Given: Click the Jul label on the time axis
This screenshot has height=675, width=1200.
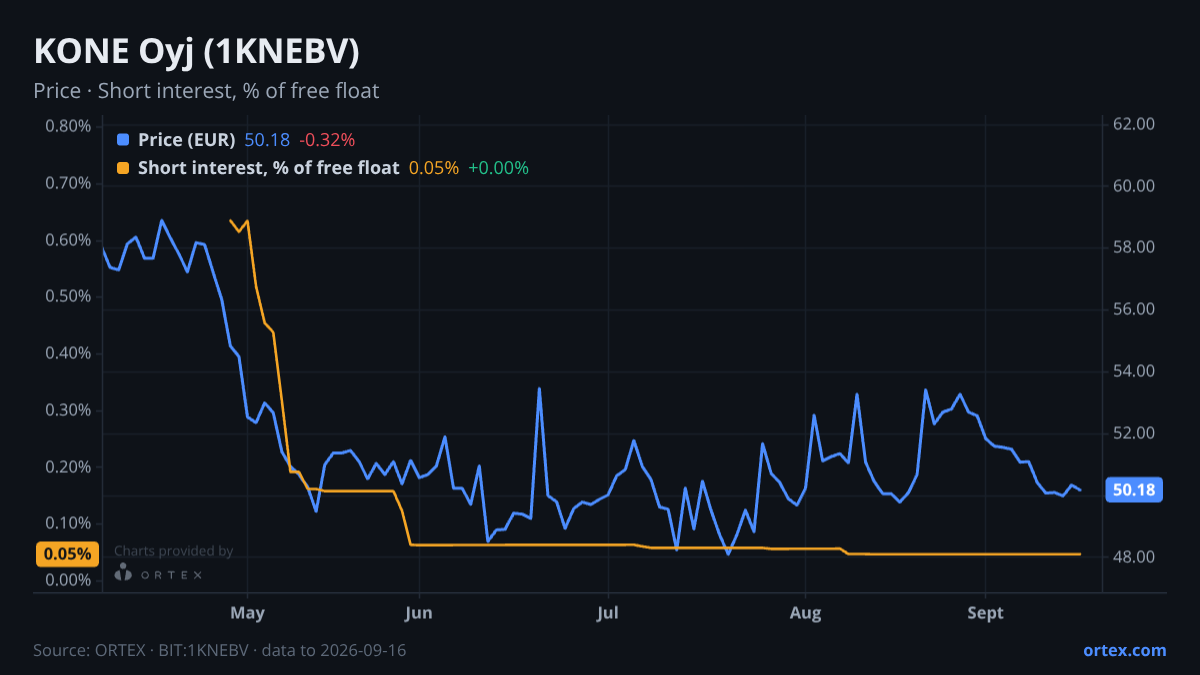Looking at the screenshot, I should [607, 613].
